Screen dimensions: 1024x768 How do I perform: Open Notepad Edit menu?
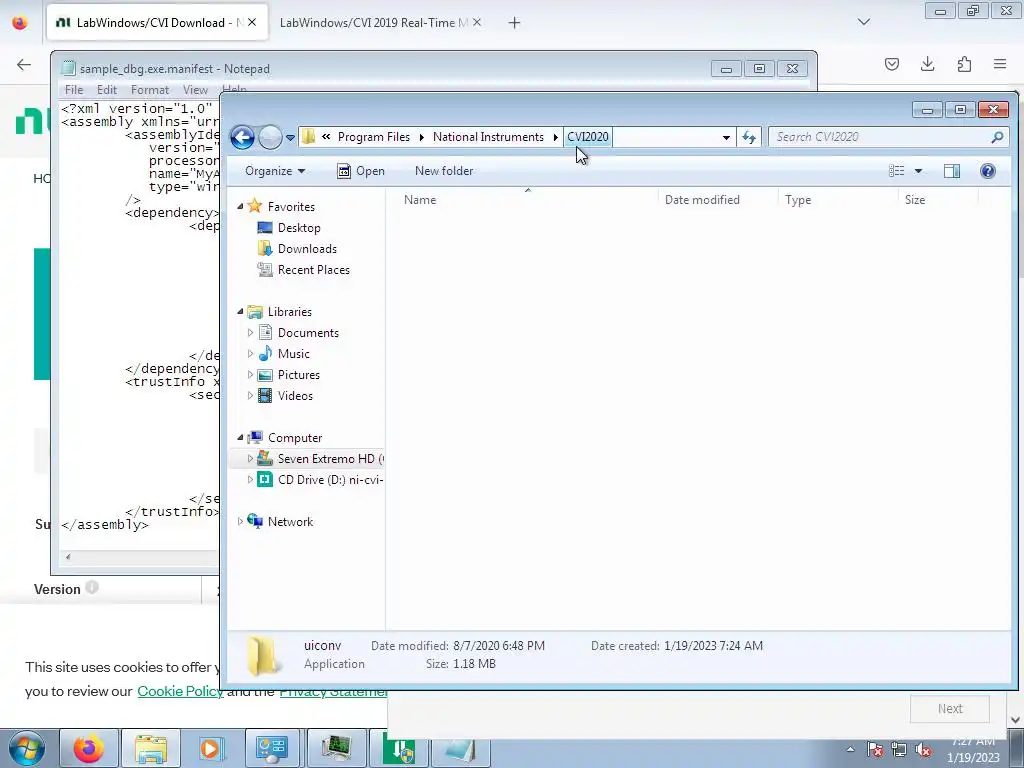point(107,89)
